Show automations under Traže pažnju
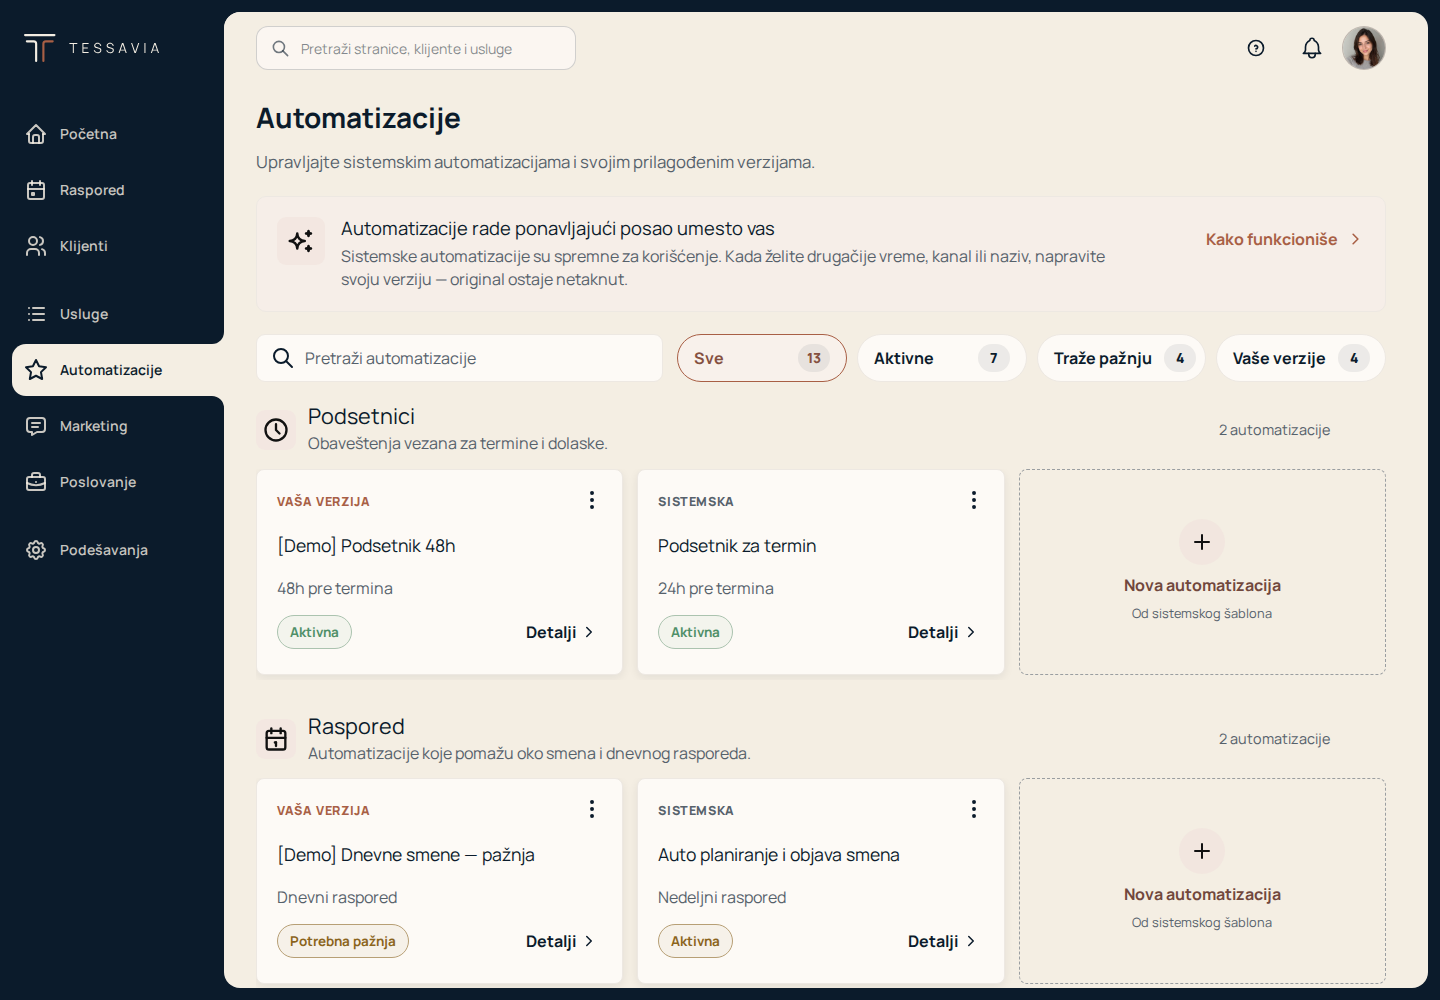1440x1000 pixels. (1121, 358)
